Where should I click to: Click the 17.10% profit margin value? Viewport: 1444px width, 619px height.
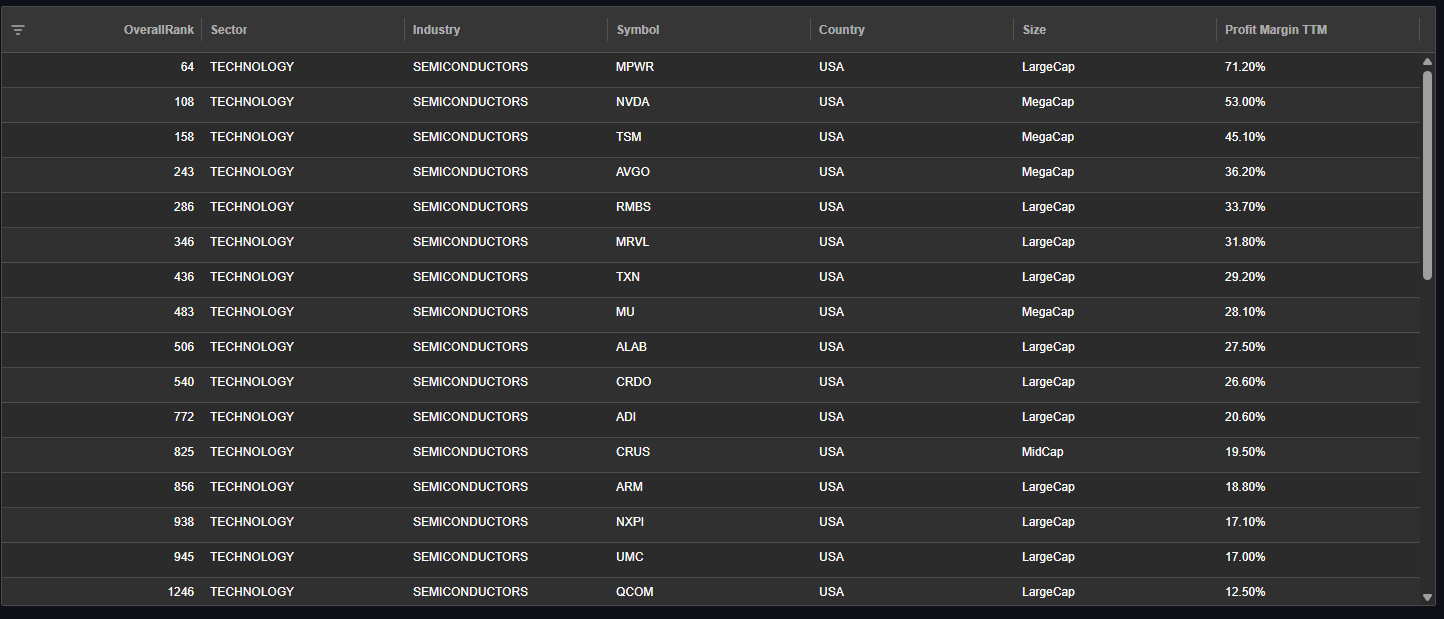pos(1245,522)
